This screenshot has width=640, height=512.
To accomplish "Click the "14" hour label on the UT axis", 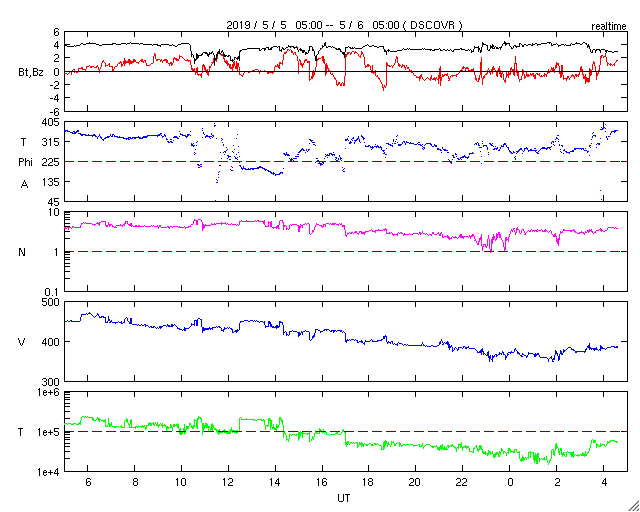I will 276,482.
